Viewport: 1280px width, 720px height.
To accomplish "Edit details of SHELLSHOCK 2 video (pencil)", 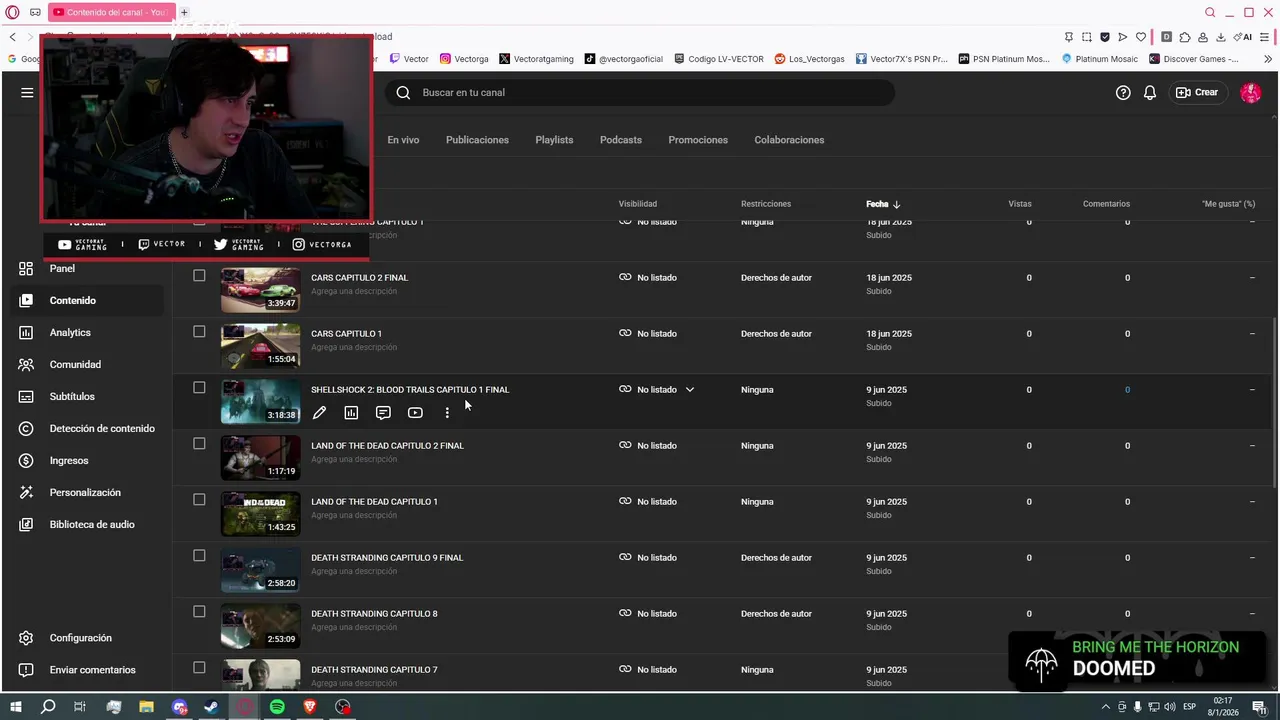I will point(319,412).
